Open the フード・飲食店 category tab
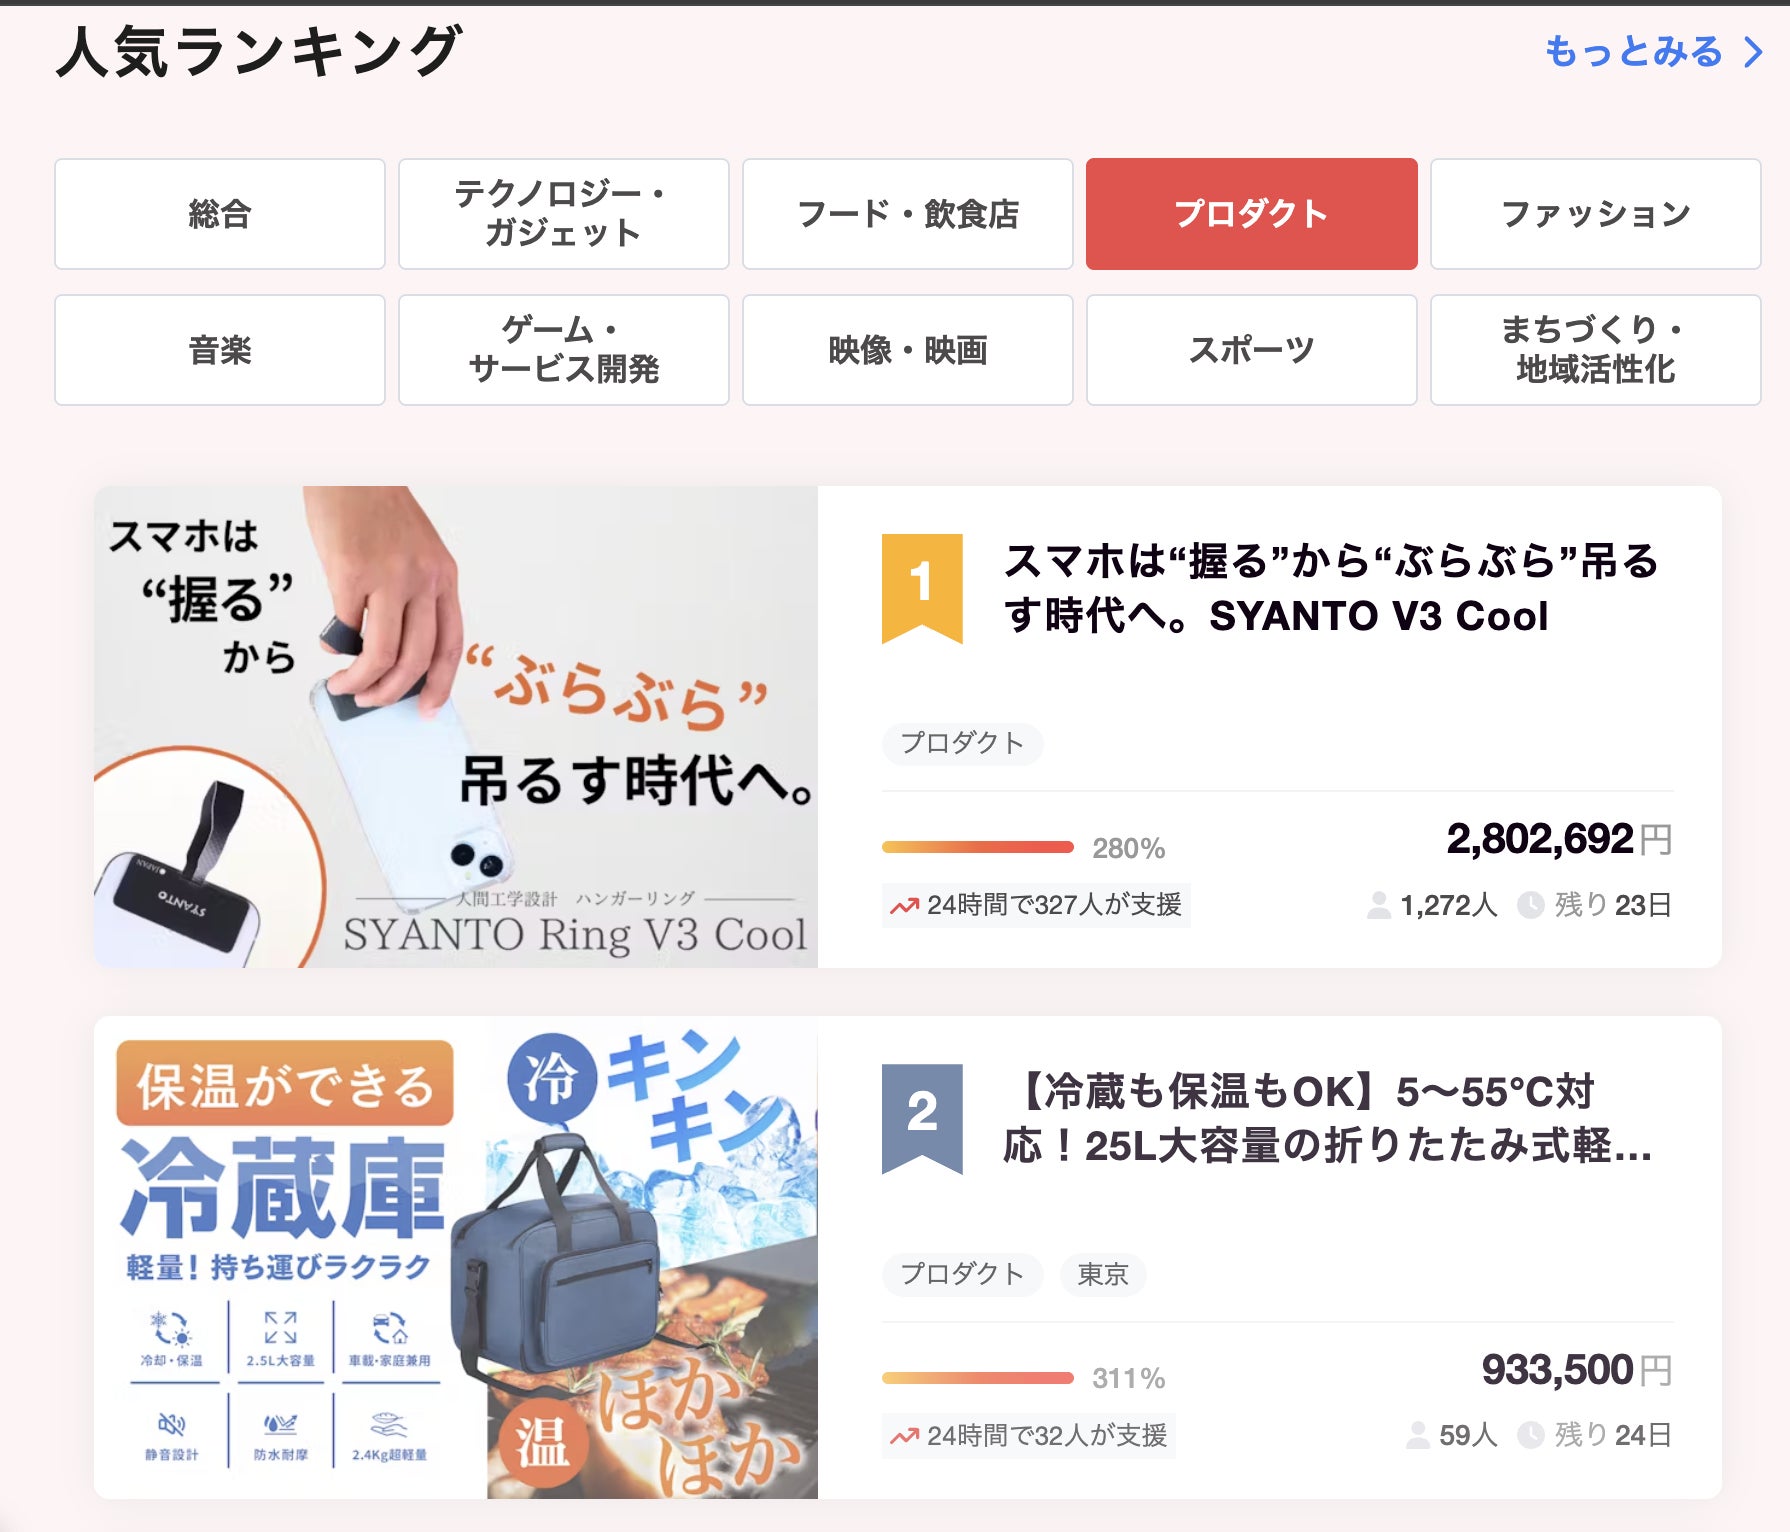1790x1532 pixels. (x=907, y=214)
